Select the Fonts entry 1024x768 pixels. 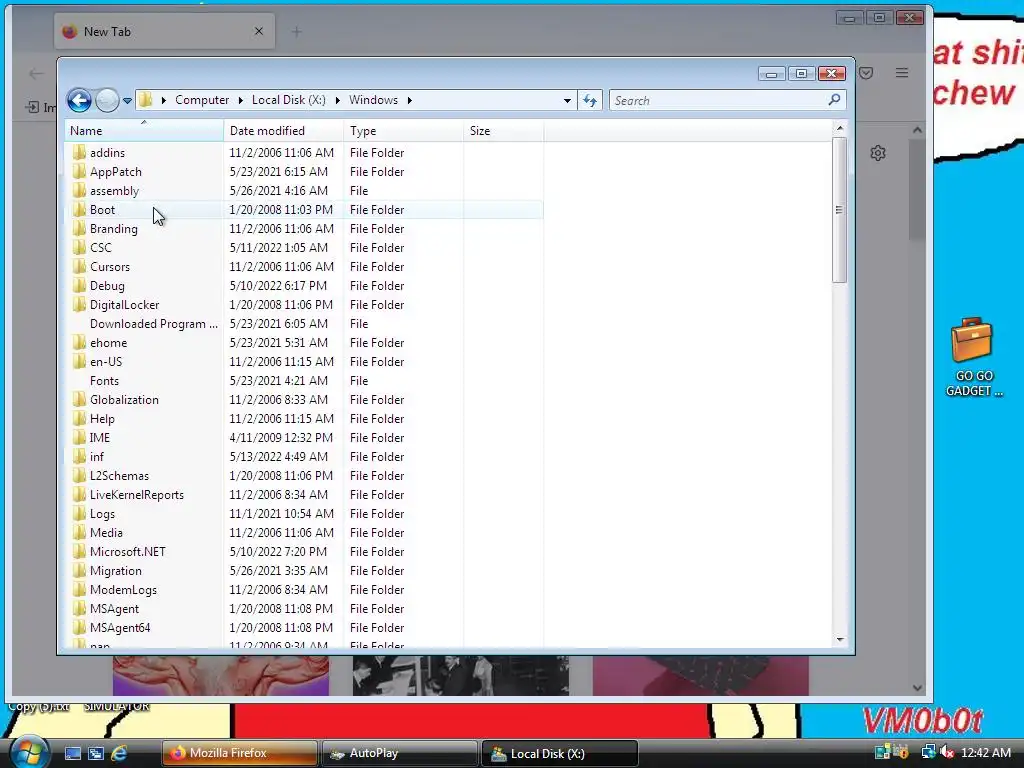click(104, 380)
